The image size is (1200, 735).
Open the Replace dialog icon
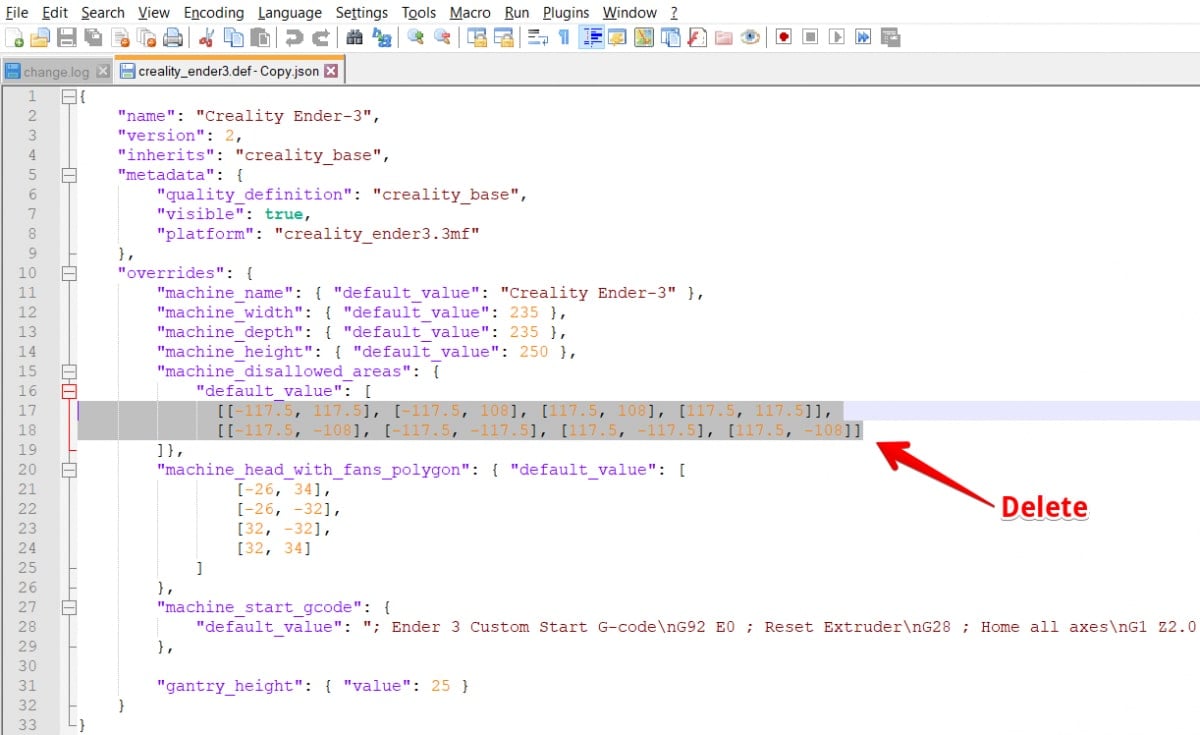[x=381, y=38]
